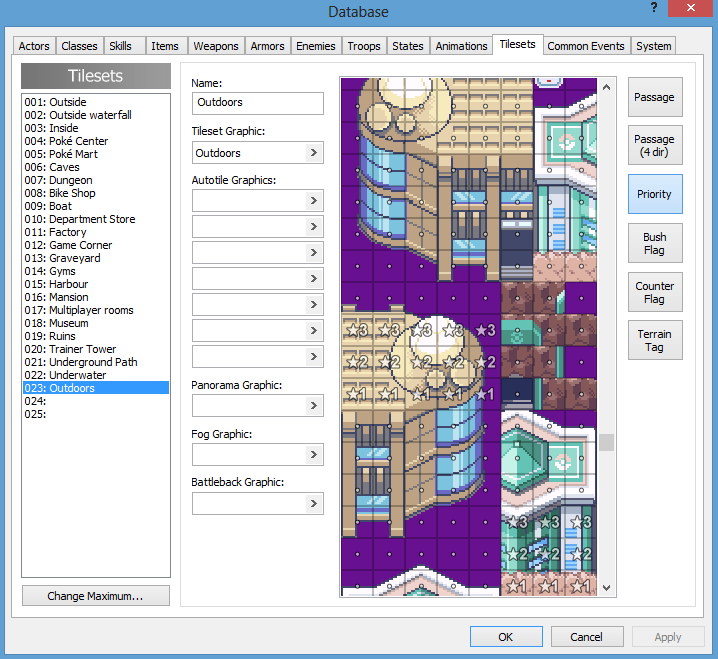The width and height of the screenshot is (718, 659).
Task: Open the Tileset Graphic chooser arrow
Action: click(314, 152)
